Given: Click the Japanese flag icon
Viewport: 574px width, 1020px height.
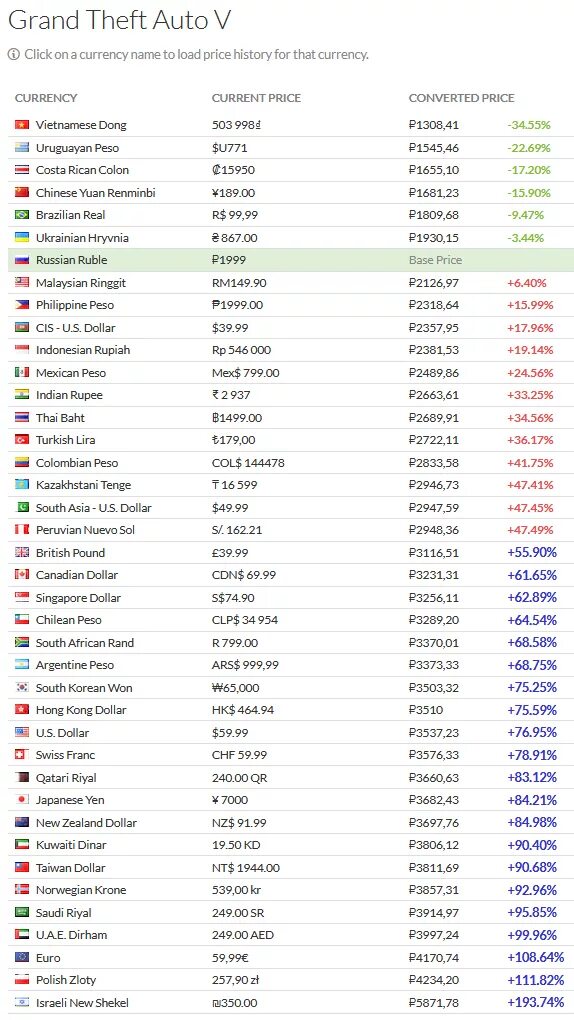Looking at the screenshot, I should coord(22,799).
